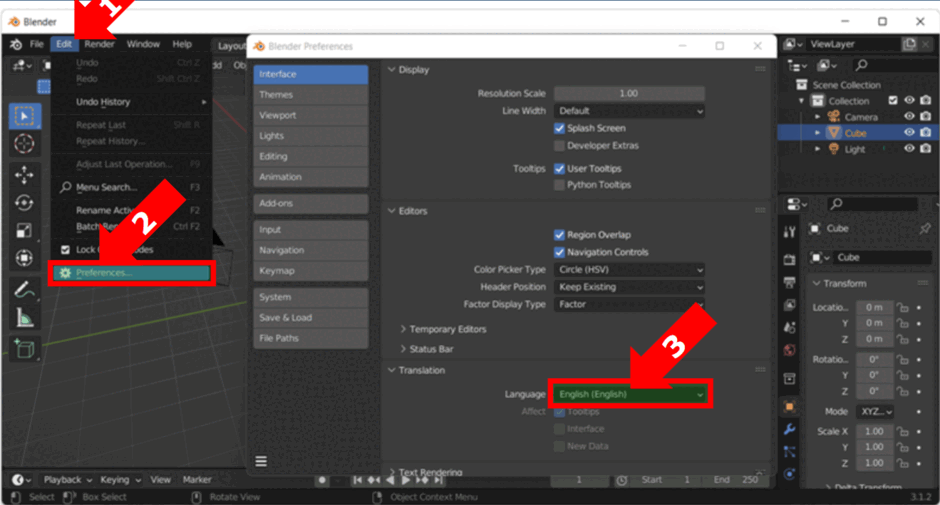Open the Color Picker Type dropdown

[x=629, y=270]
